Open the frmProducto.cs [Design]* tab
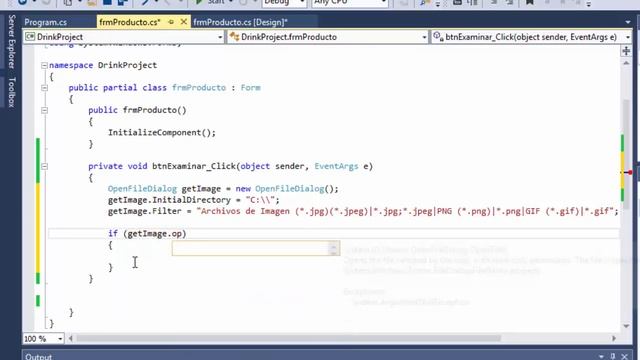Image resolution: width=640 pixels, height=360 pixels. point(240,22)
